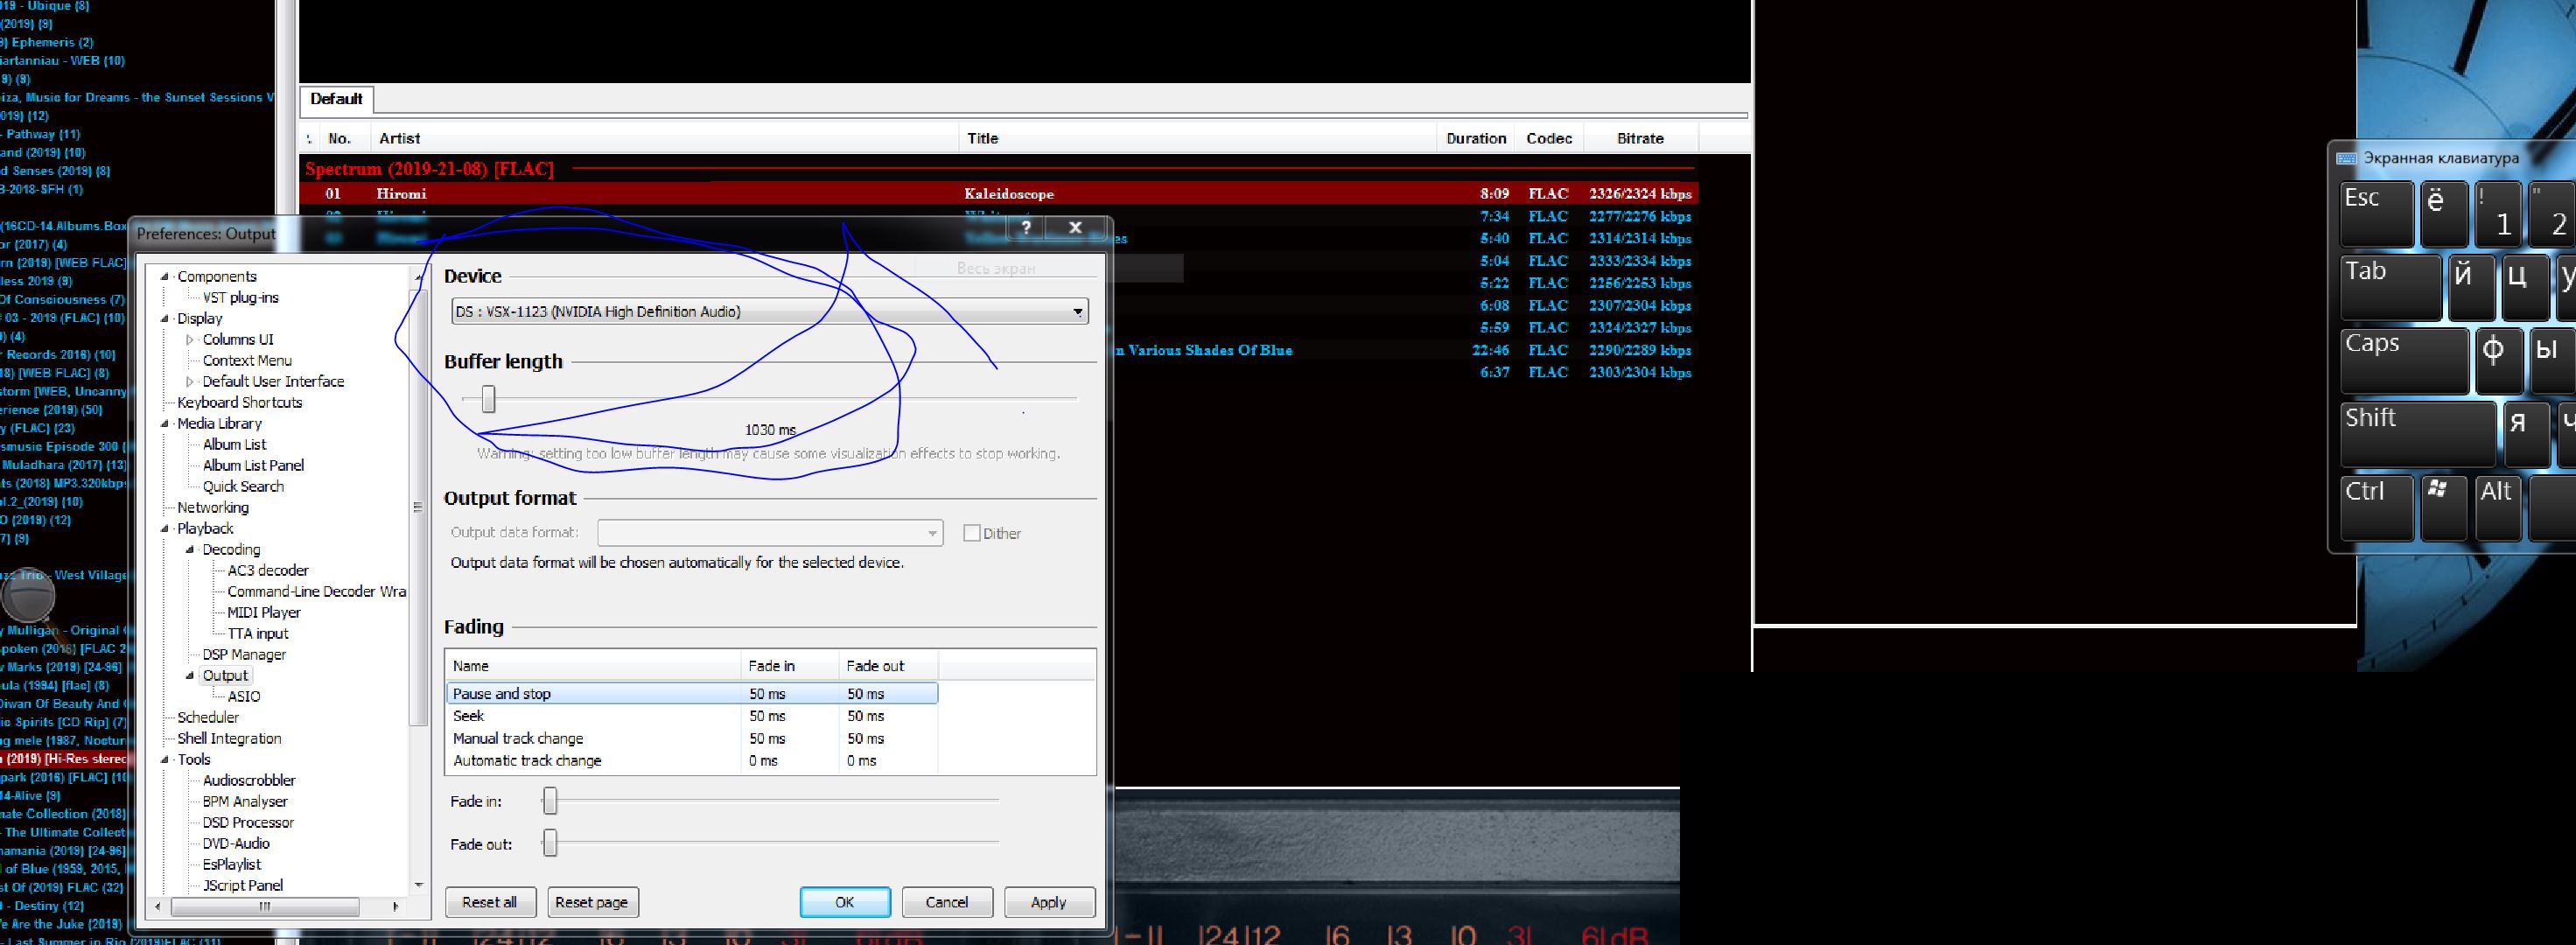This screenshot has width=2576, height=945.
Task: Expand the Columns UI tree node
Action: tap(190, 340)
